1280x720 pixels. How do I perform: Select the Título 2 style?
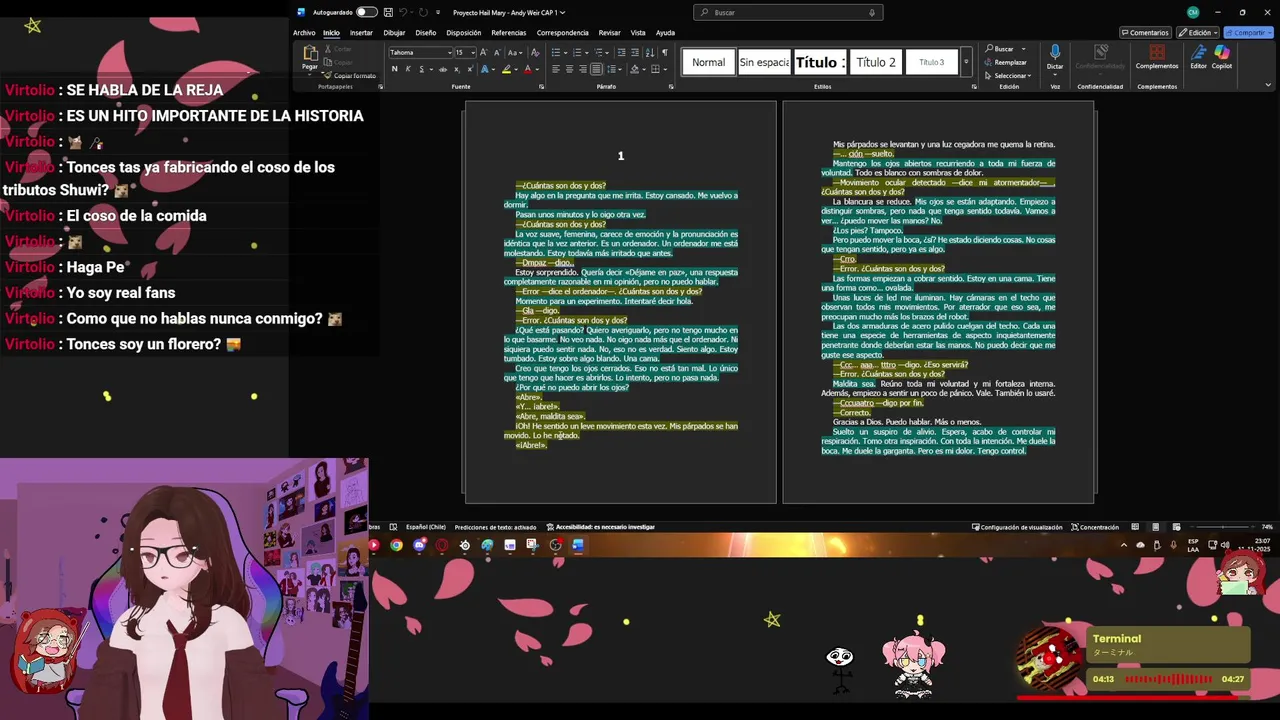(x=876, y=62)
